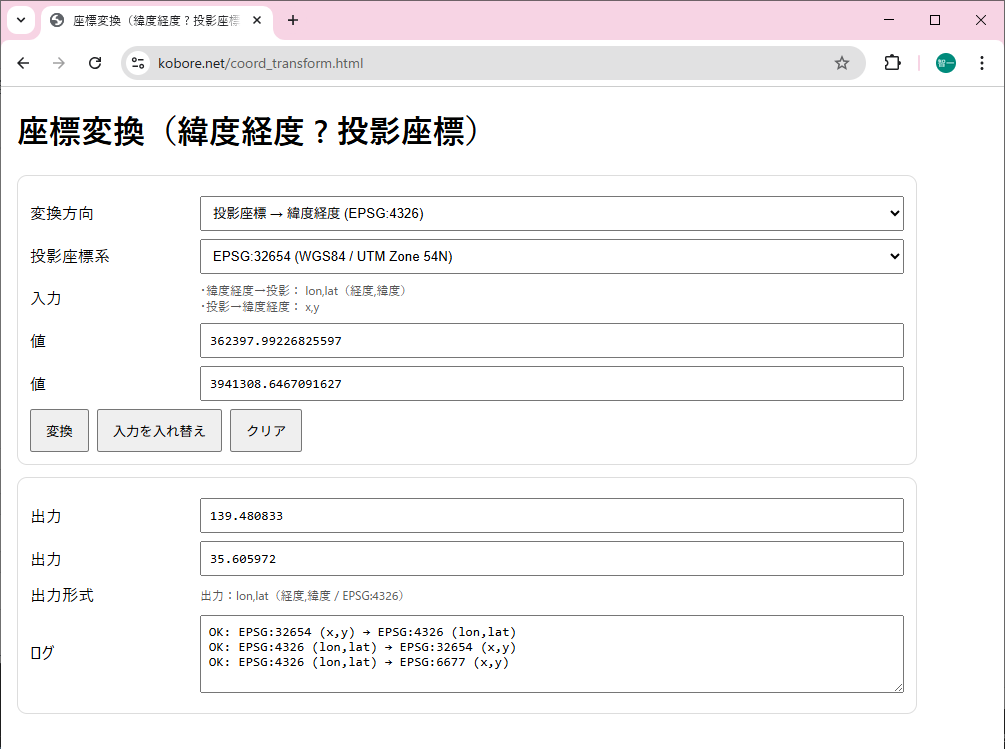
Task: Select the 座標変換 browser tab
Action: click(x=150, y=20)
